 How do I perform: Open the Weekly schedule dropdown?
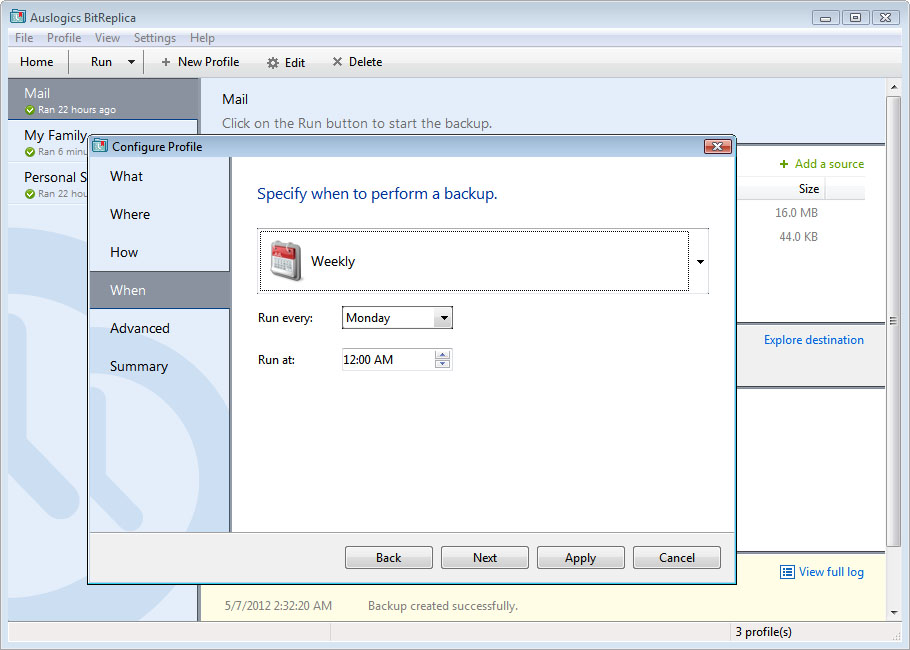[700, 259]
